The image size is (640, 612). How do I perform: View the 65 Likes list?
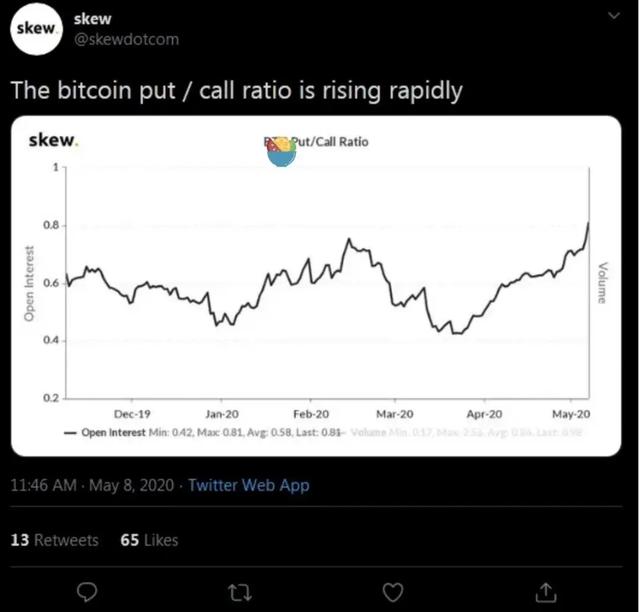tap(149, 540)
